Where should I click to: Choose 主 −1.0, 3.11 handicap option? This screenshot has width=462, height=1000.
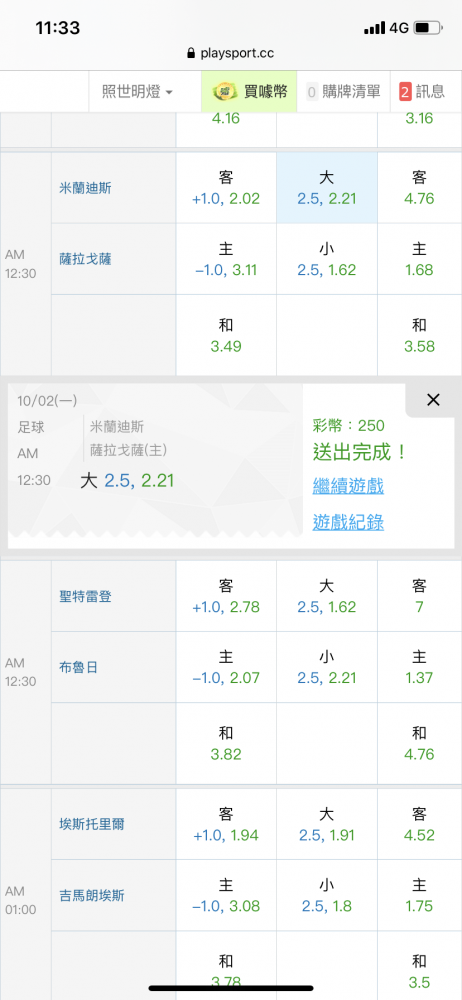pyautogui.click(x=226, y=259)
